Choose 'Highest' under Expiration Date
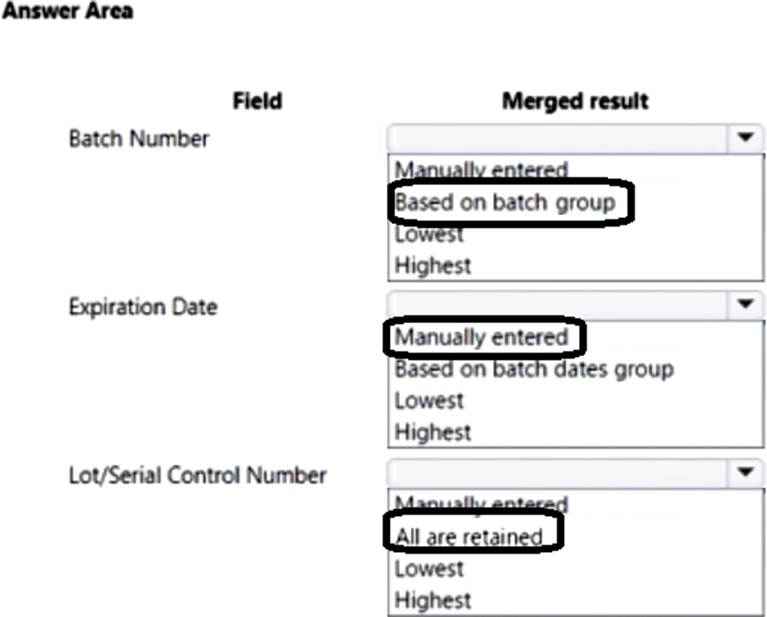This screenshot has height=617, width=767. click(433, 432)
